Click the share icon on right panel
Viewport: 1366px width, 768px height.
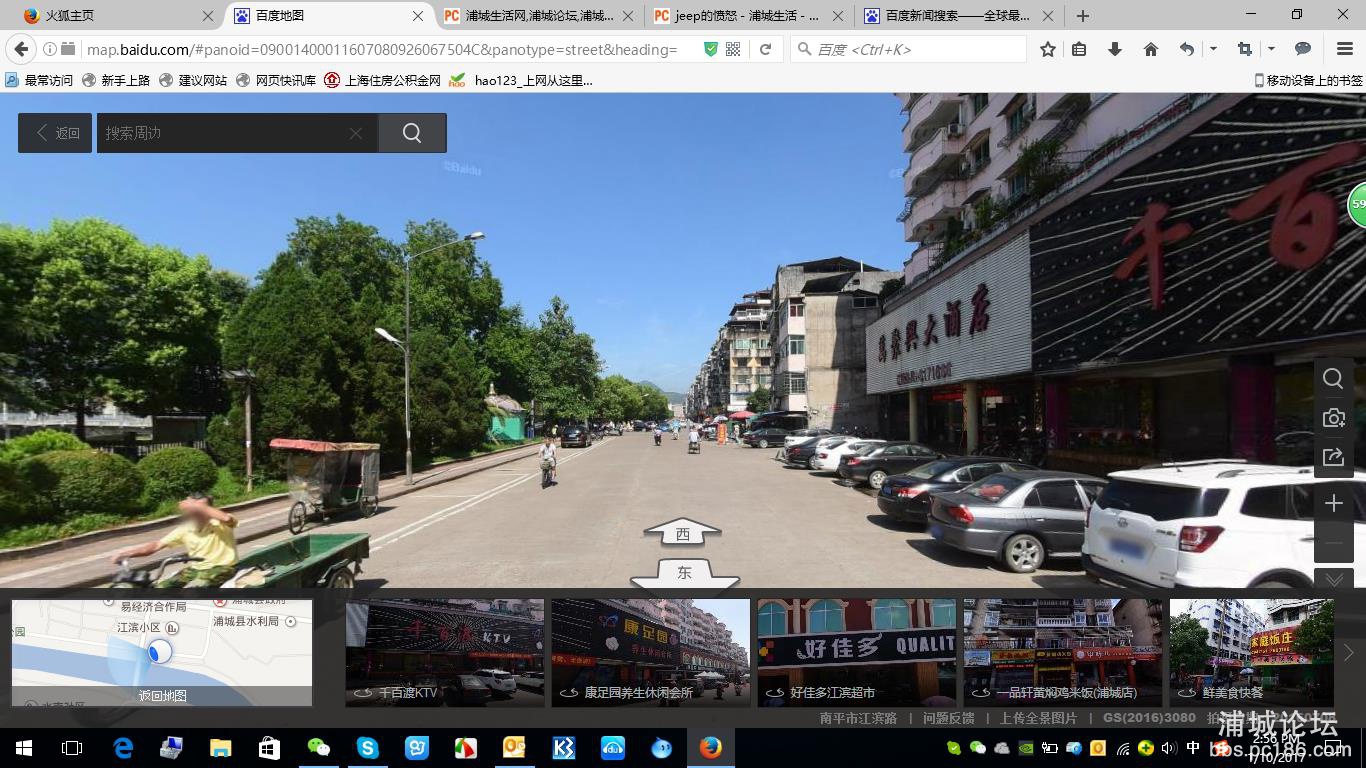click(1333, 457)
